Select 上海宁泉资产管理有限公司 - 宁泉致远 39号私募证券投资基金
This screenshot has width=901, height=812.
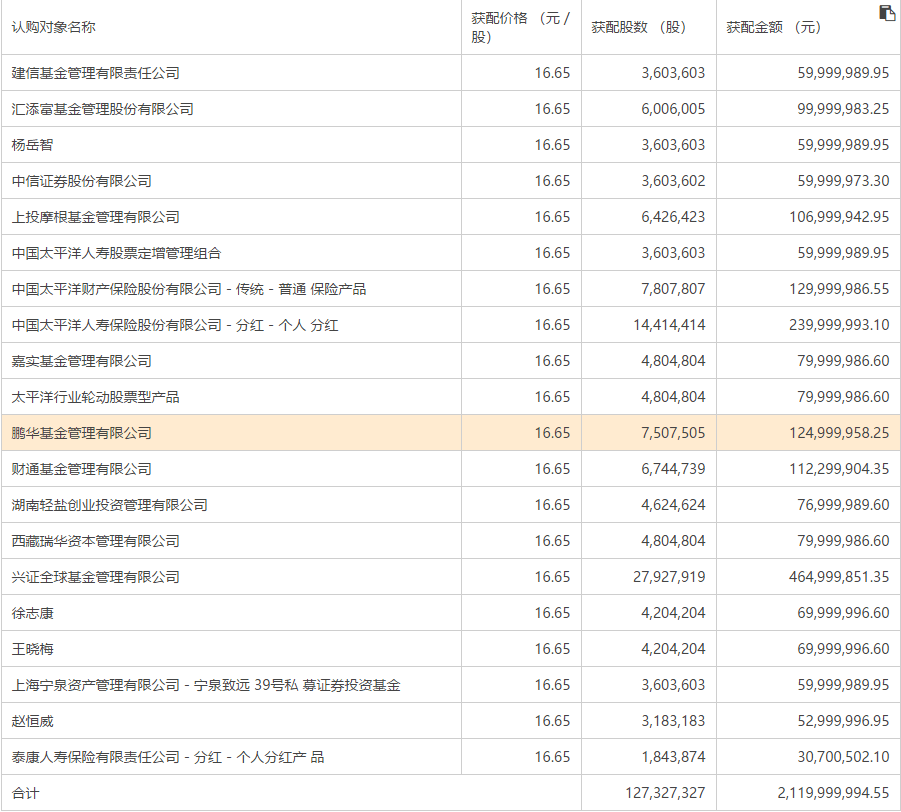206,685
